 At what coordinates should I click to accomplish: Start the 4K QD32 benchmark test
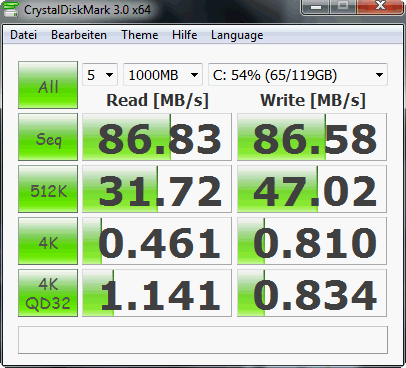(48, 293)
